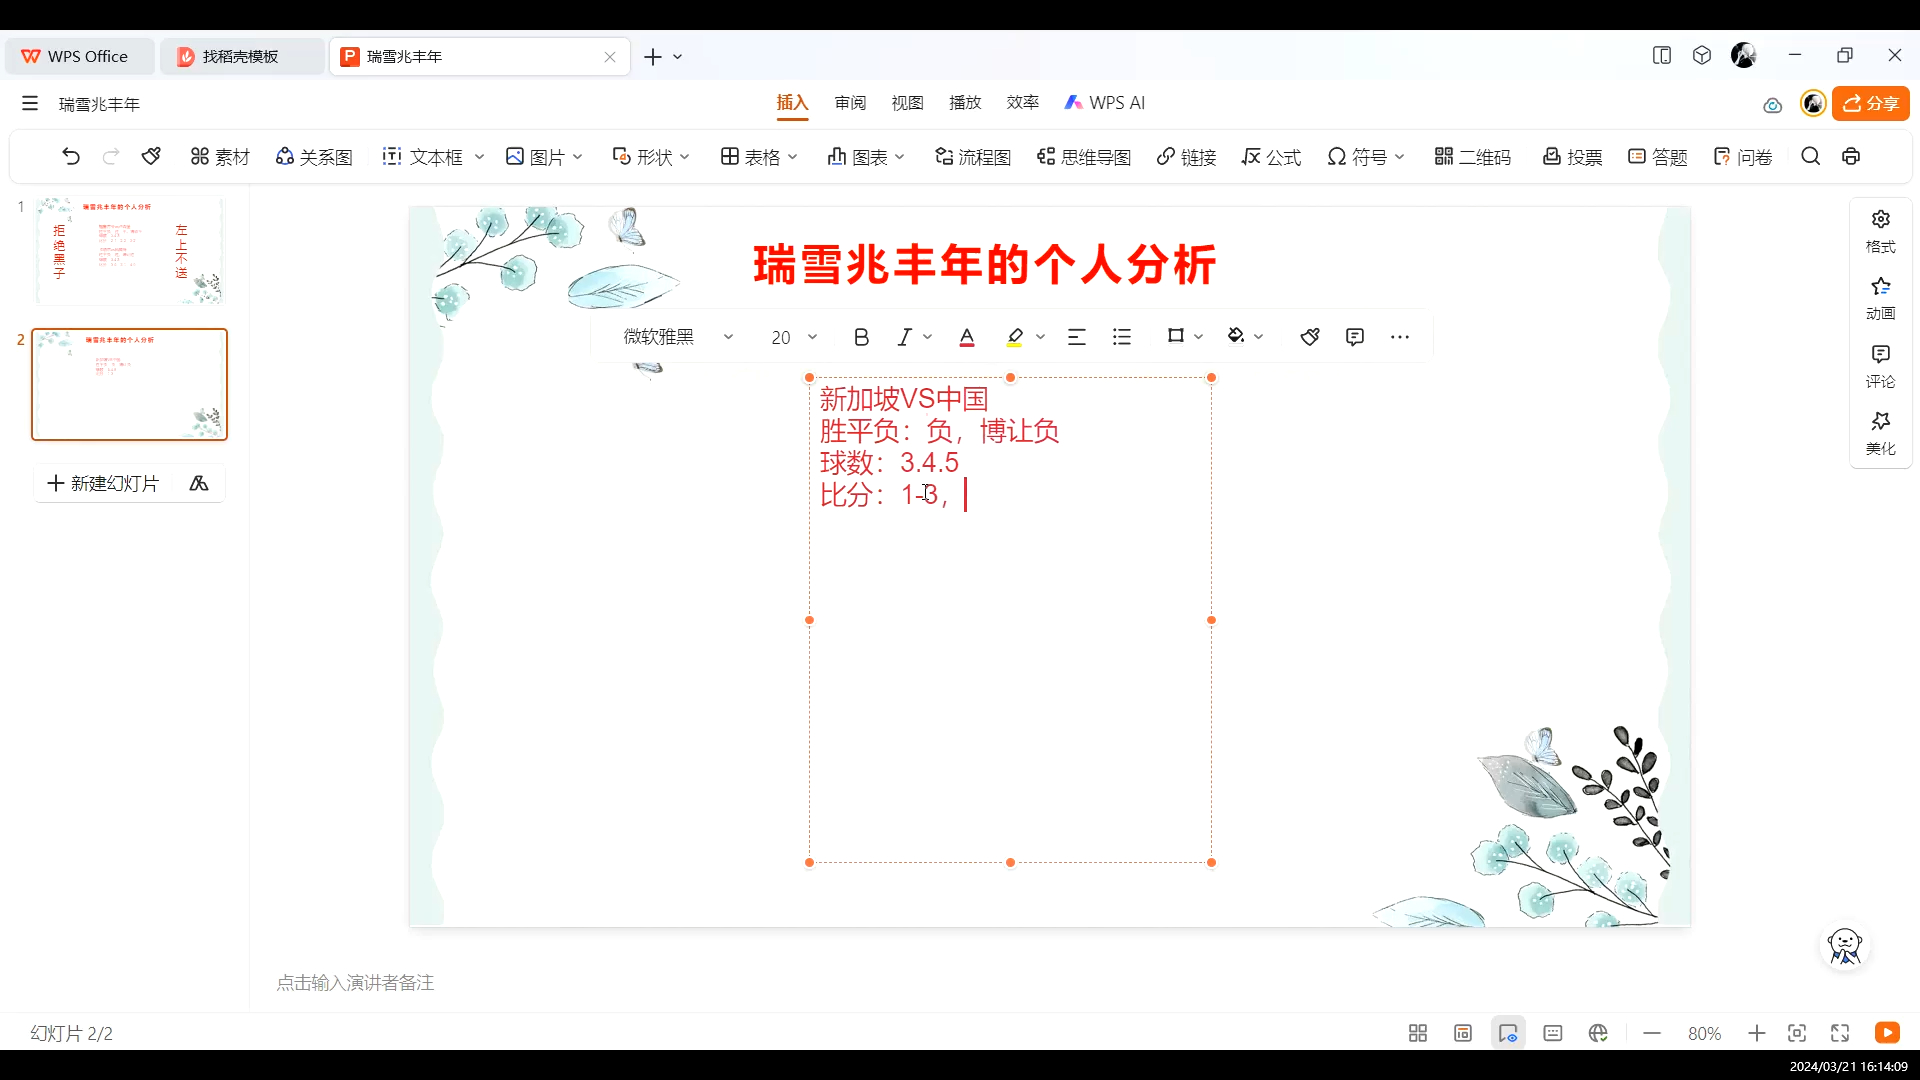This screenshot has height=1080, width=1920.
Task: Expand the 图表 chart dropdown
Action: [900, 157]
